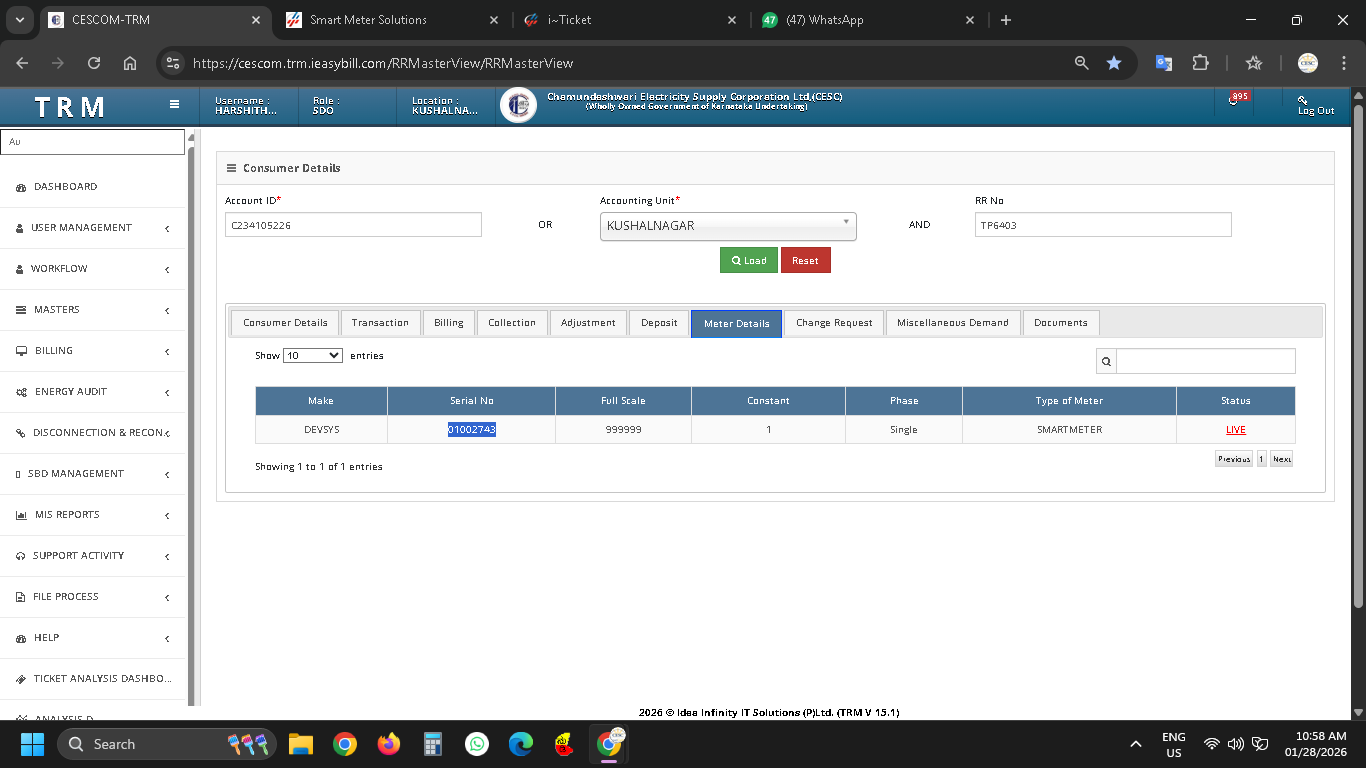Open the Transaction tab

(380, 323)
